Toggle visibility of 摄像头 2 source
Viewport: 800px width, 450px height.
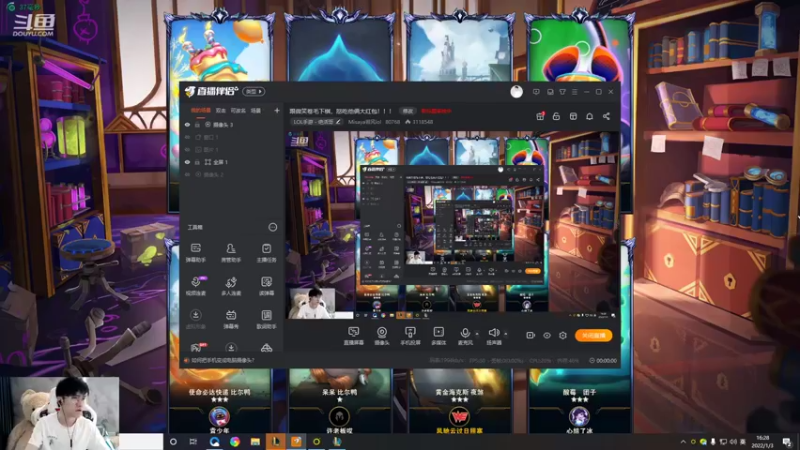click(187, 174)
